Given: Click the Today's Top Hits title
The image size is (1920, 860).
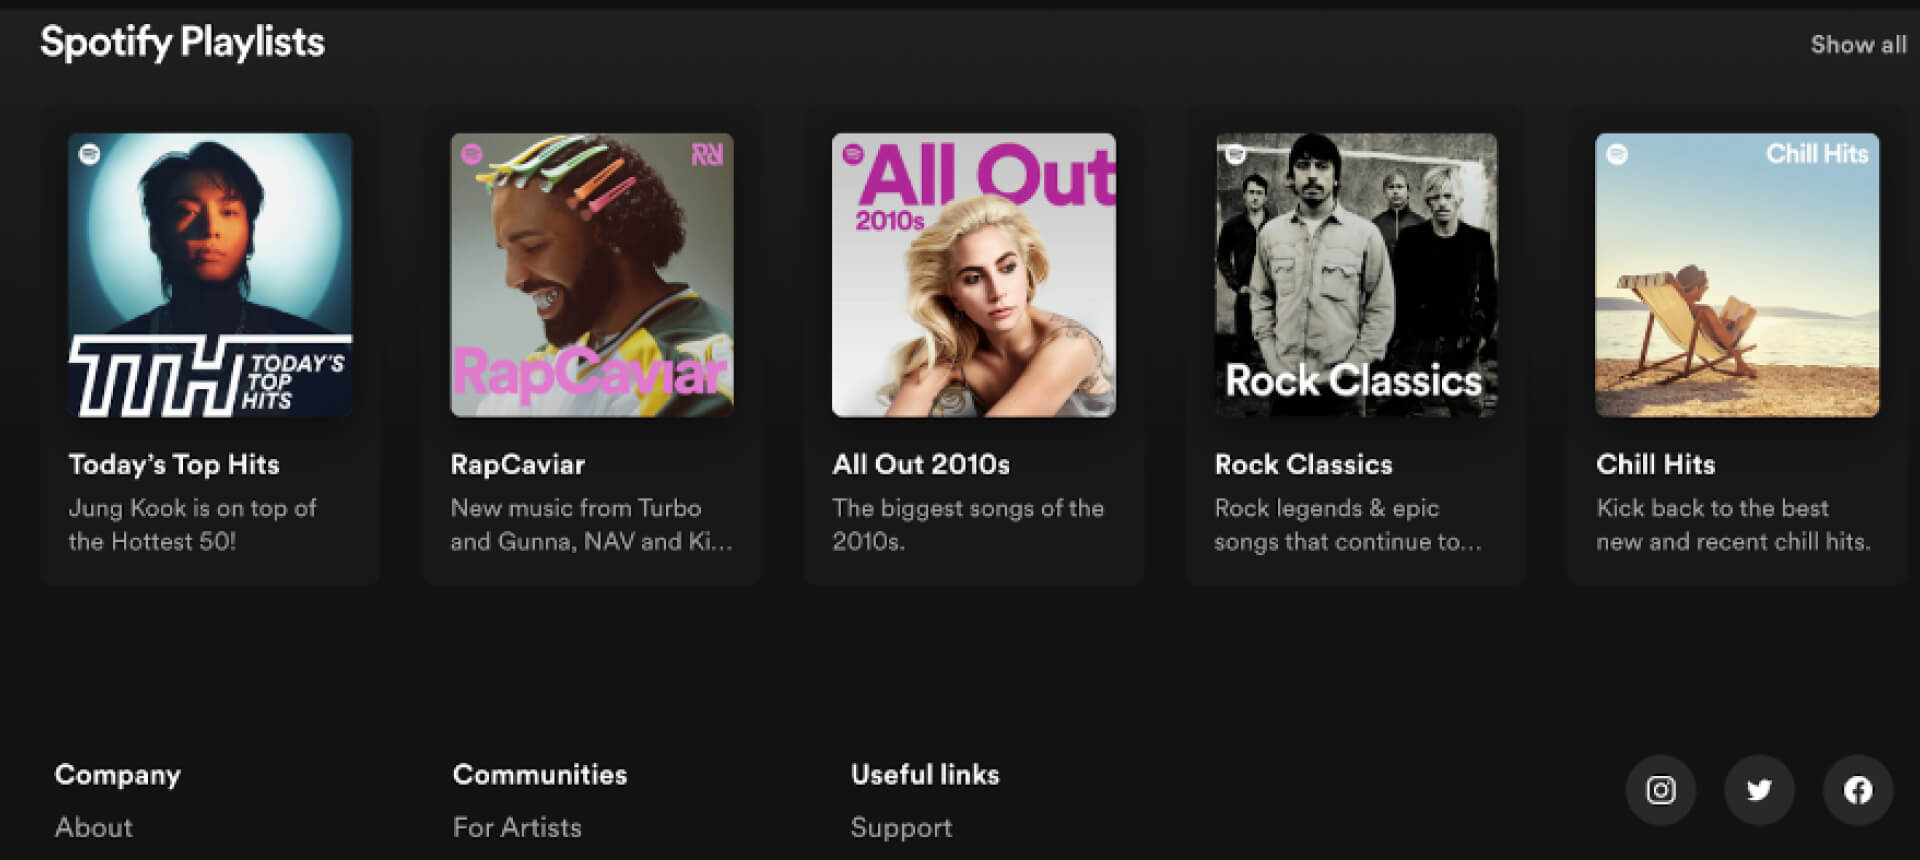Looking at the screenshot, I should (x=174, y=464).
